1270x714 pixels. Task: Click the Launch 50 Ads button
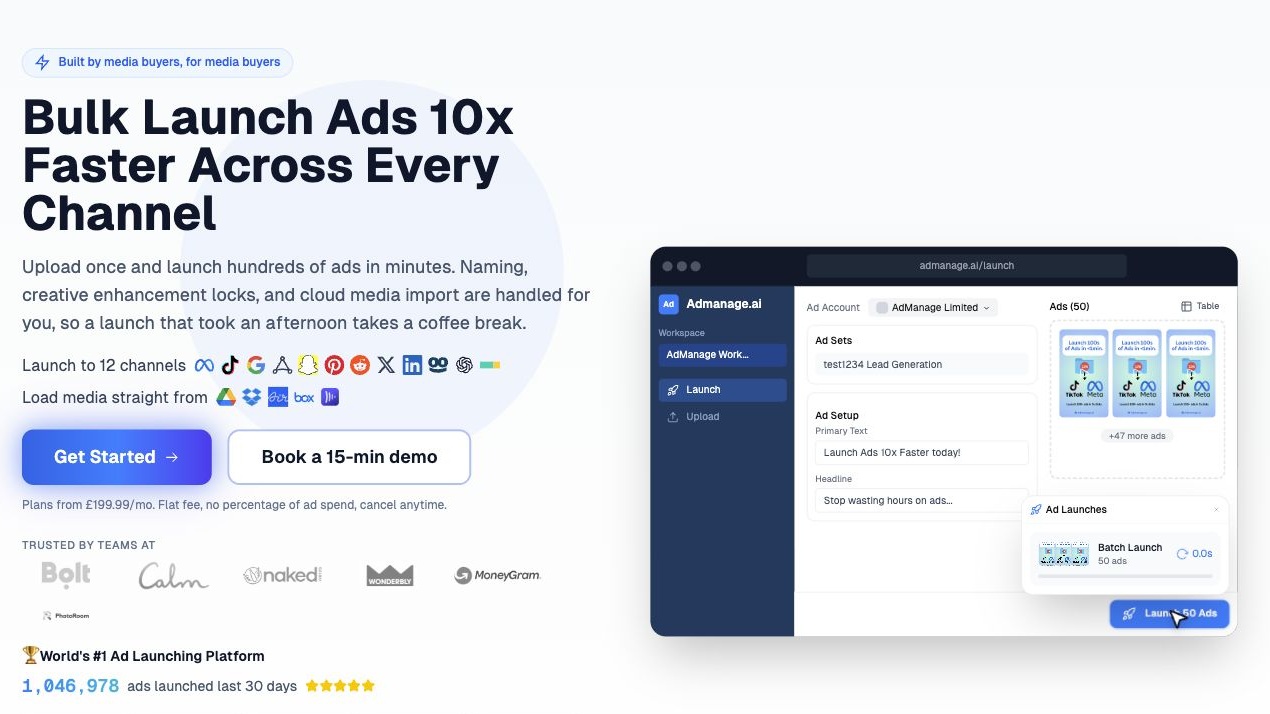pyautogui.click(x=1169, y=613)
